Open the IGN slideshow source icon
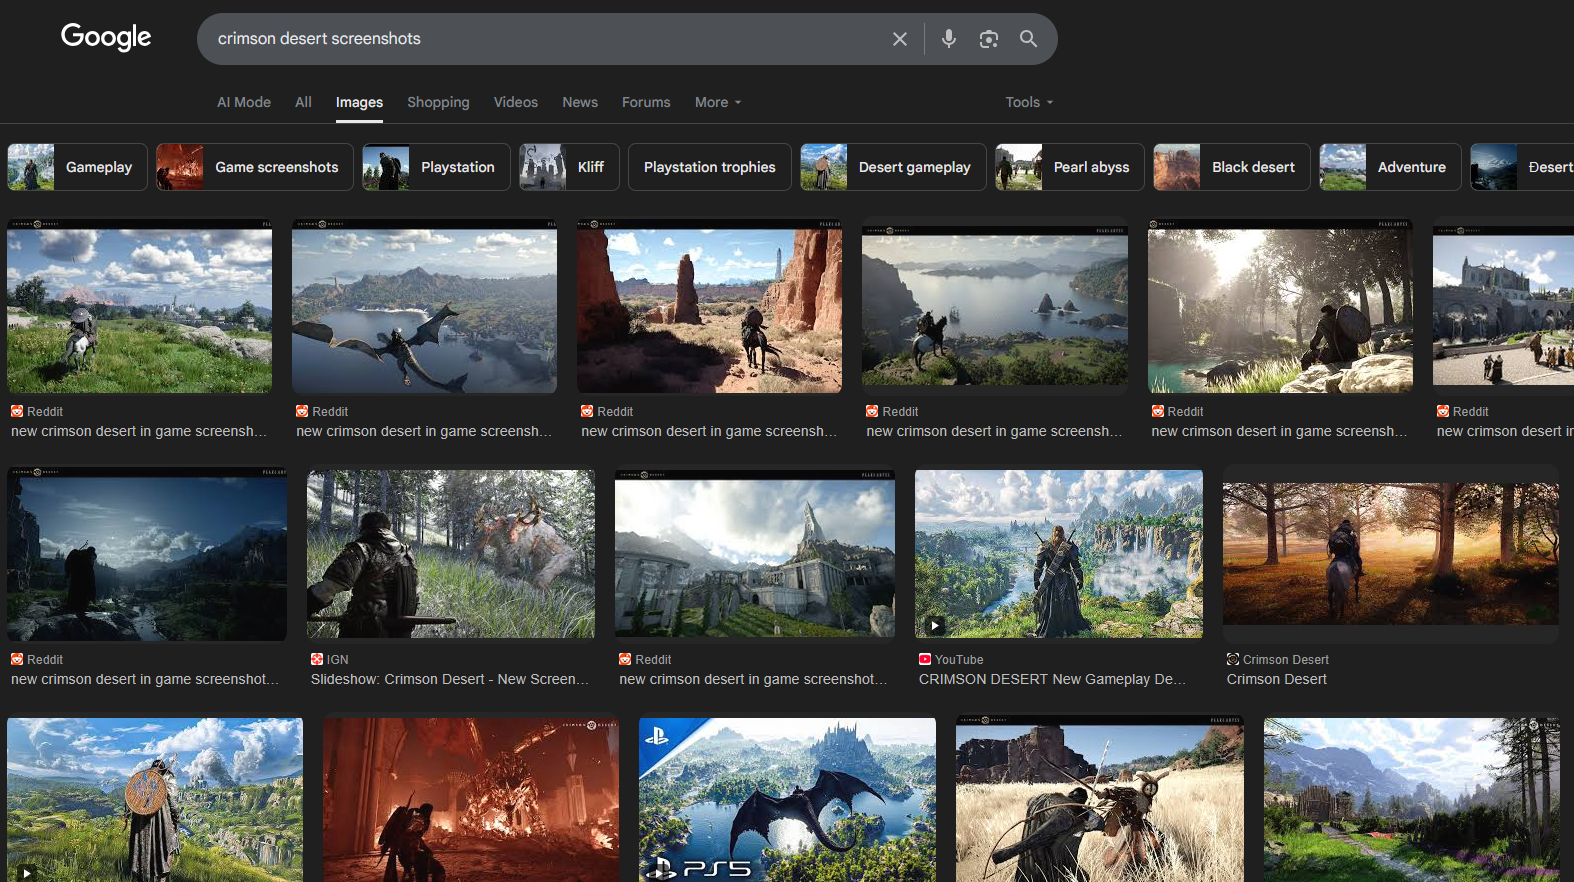The image size is (1574, 882). pos(317,659)
